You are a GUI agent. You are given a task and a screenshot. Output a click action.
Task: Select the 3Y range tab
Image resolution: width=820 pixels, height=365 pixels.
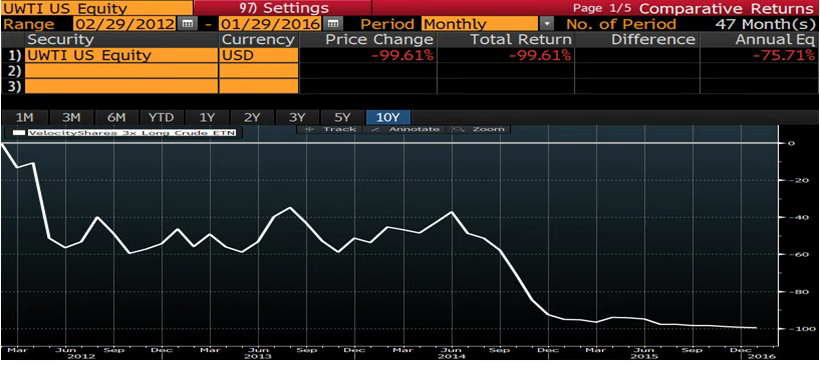[298, 118]
